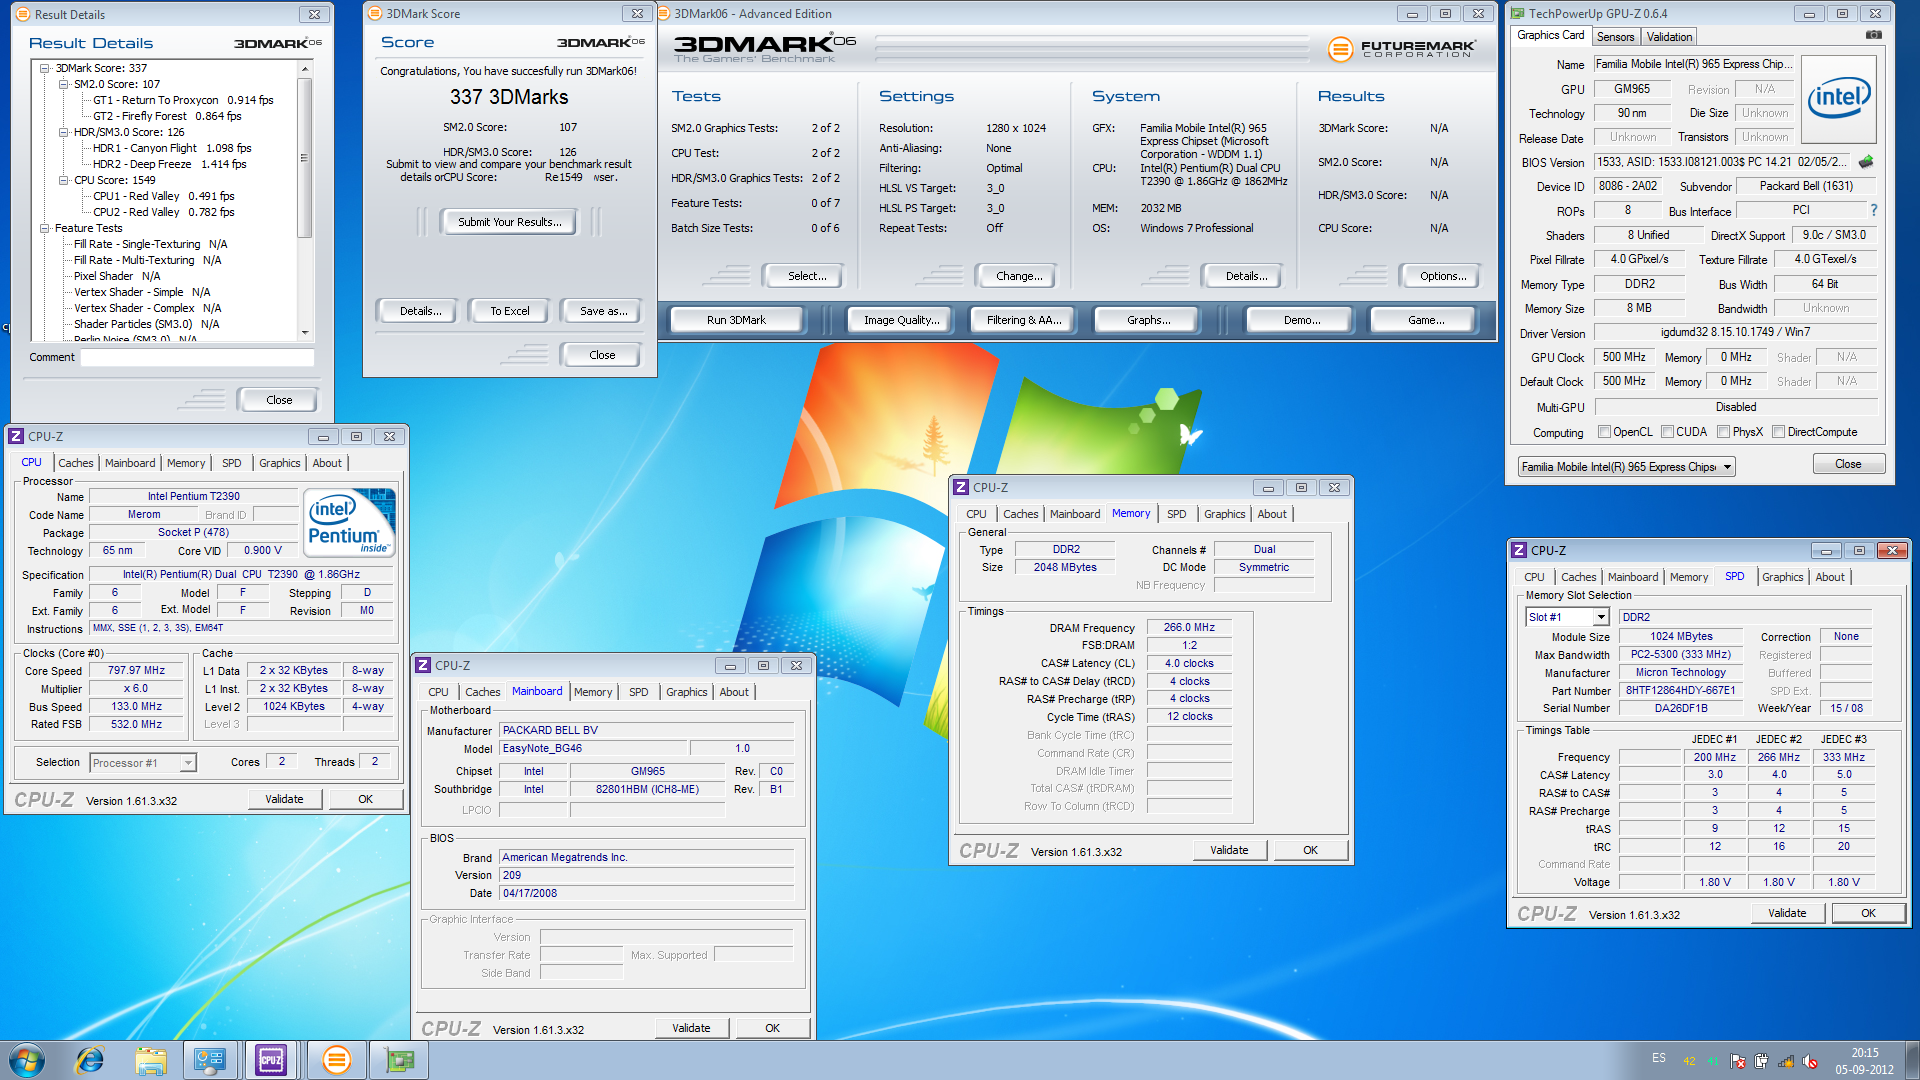
Task: Collapse the CPU Score: 1549 node
Action: [x=64, y=180]
